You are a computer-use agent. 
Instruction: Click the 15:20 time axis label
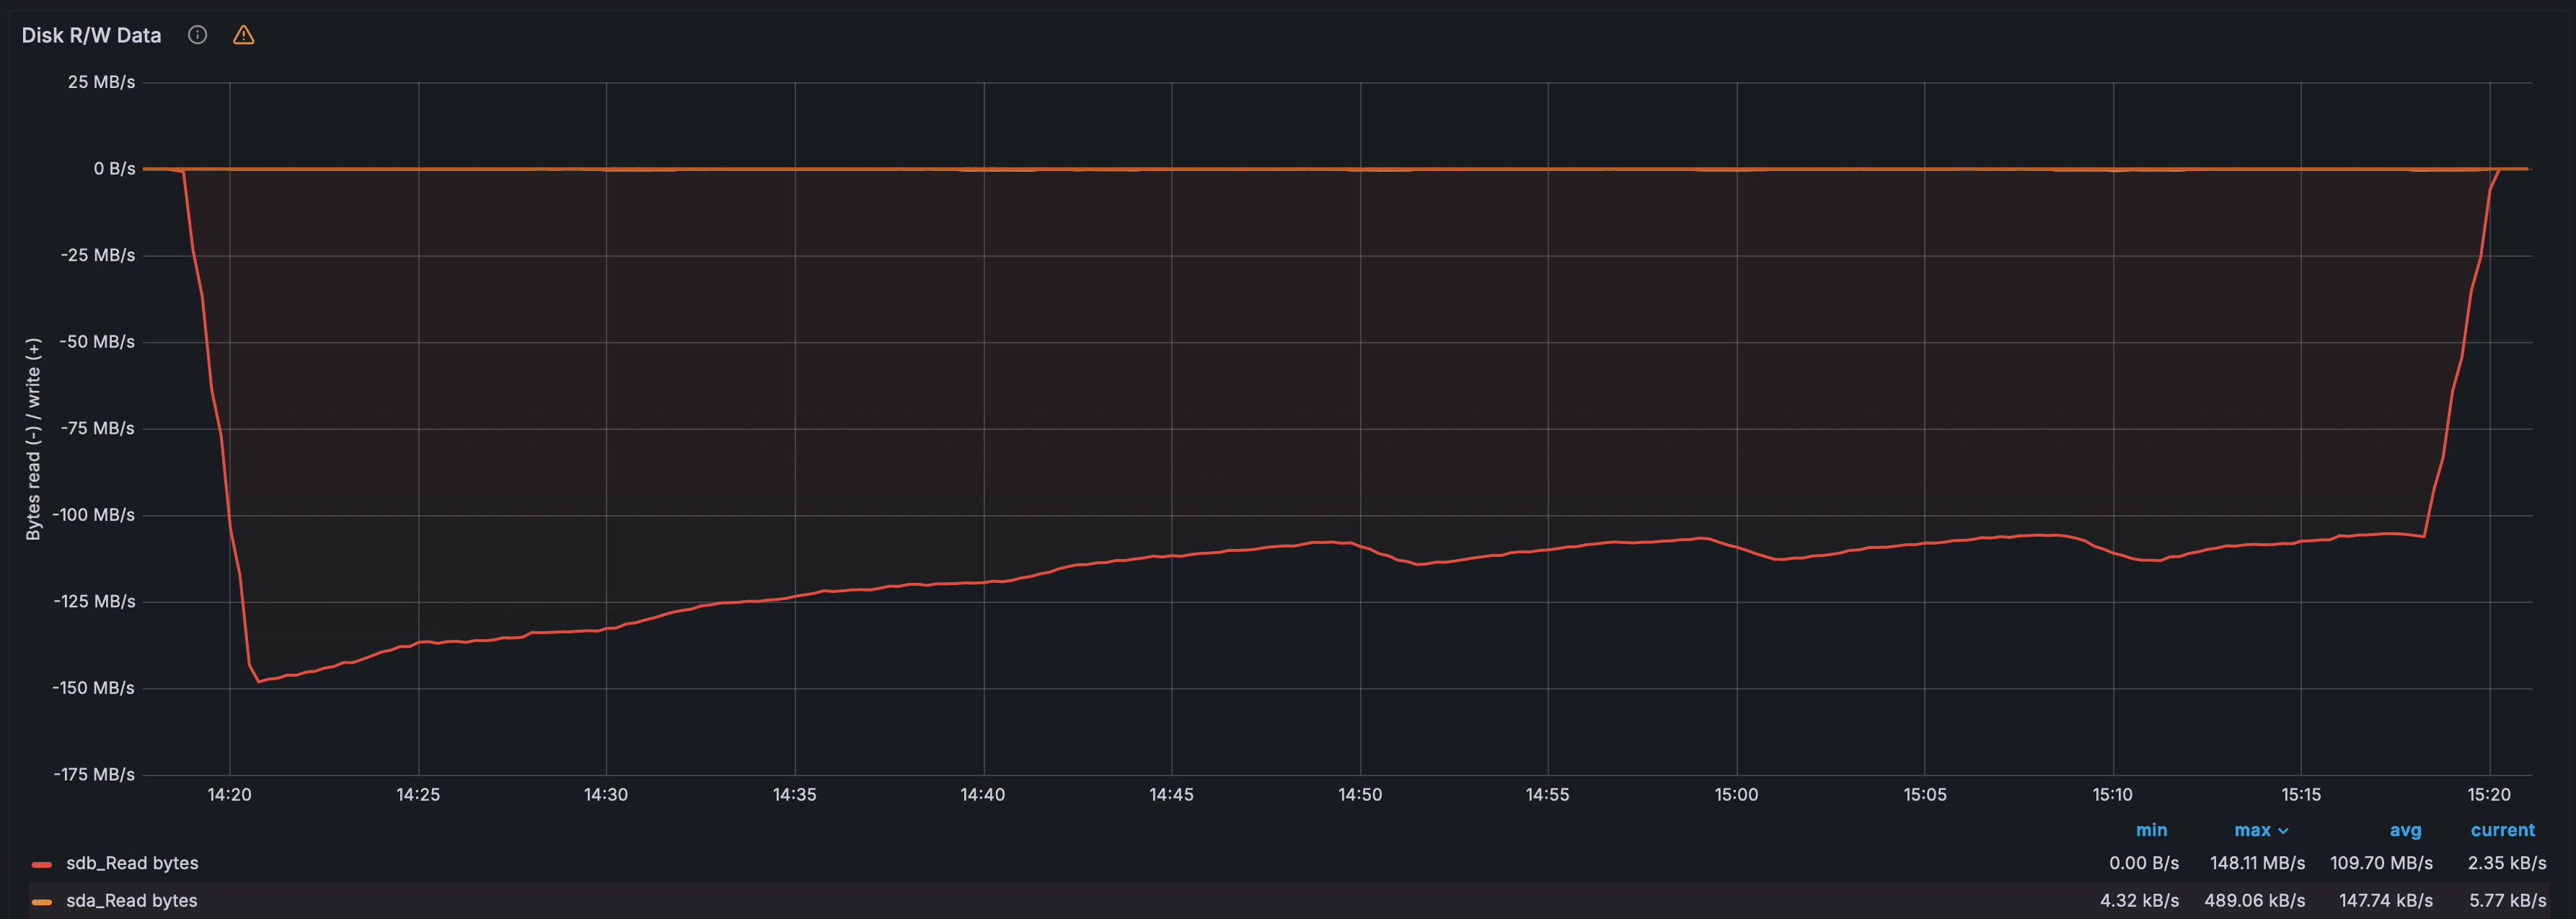point(2488,794)
